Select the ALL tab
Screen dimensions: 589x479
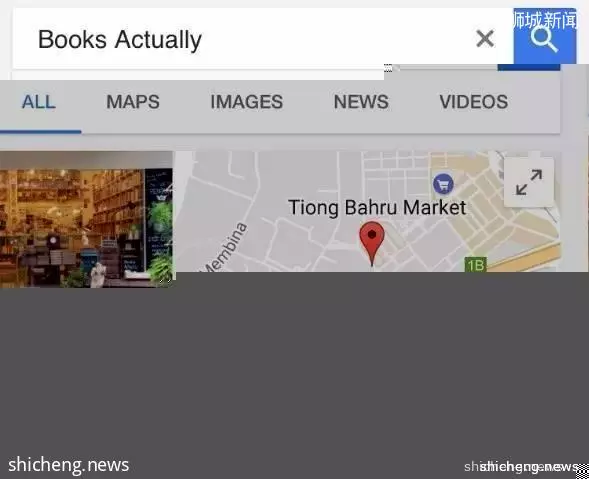(39, 102)
